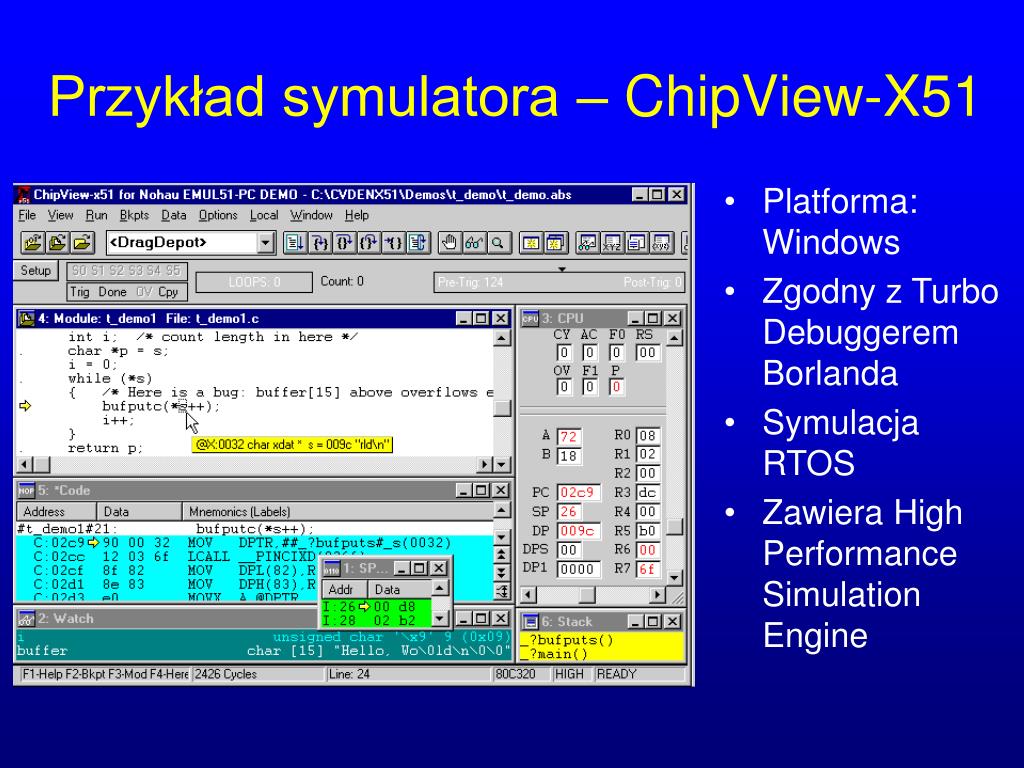Click the (xyz) window toolbar icon
Screen dimensions: 1024x768
pyautogui.click(x=662, y=244)
